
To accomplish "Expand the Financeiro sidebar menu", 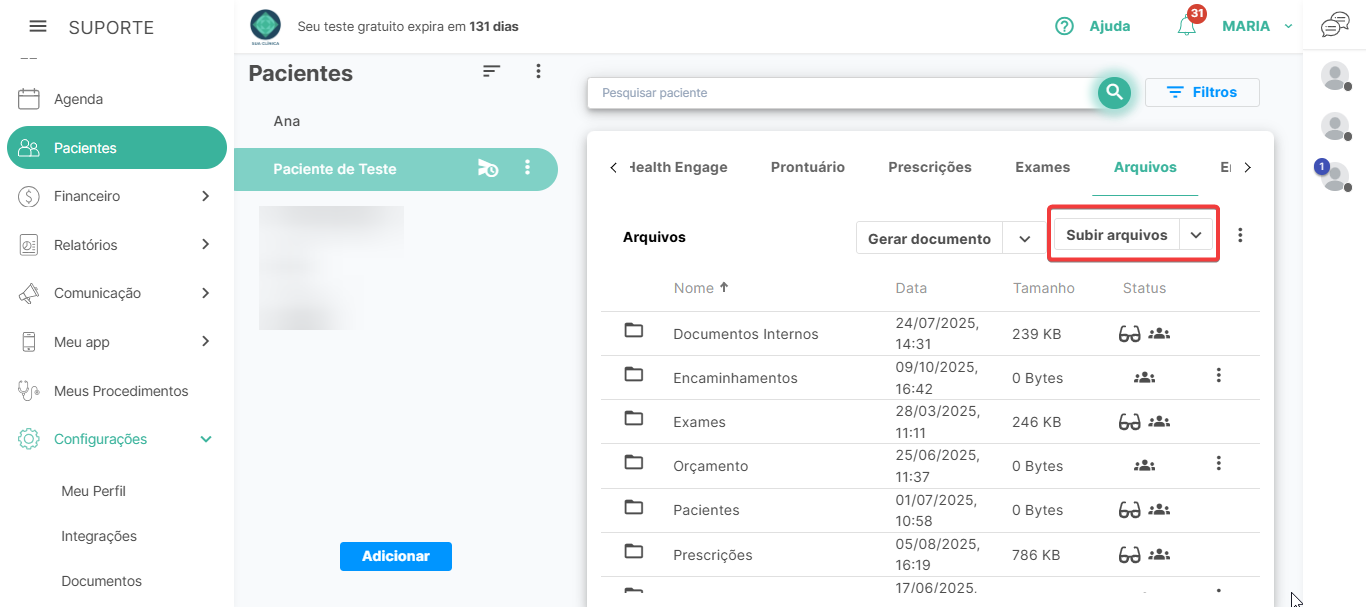I will click(206, 196).
